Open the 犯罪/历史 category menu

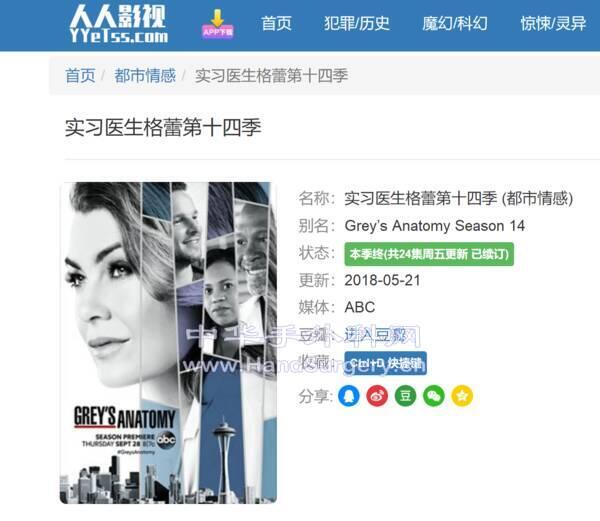pyautogui.click(x=357, y=23)
